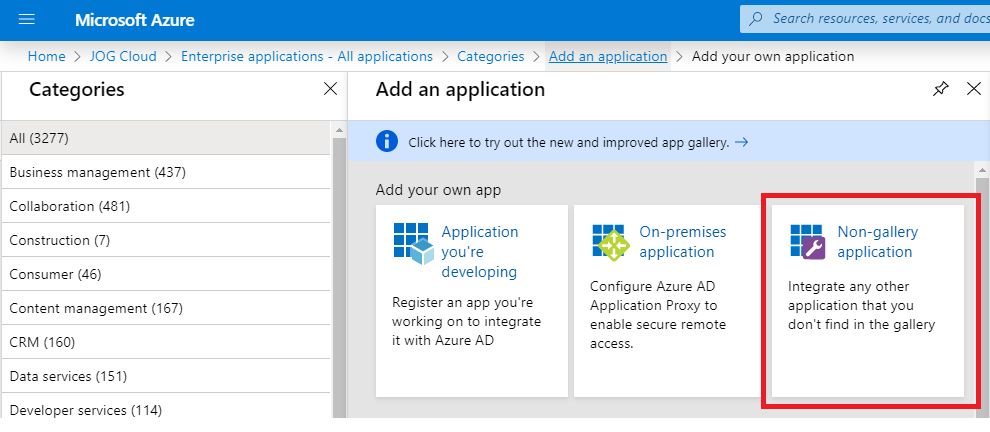
Task: Open JOG Cloud breadcrumb
Action: (123, 56)
